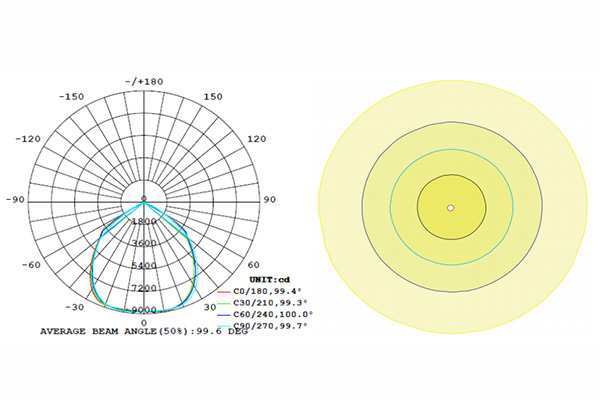Click the red C0/180 legend line
Screen dimensions: 600x400
click(x=224, y=290)
